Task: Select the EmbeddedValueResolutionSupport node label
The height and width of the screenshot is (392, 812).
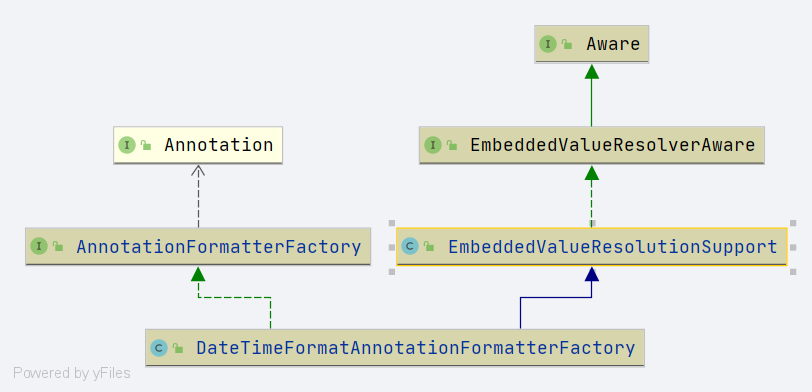Action: [613, 247]
